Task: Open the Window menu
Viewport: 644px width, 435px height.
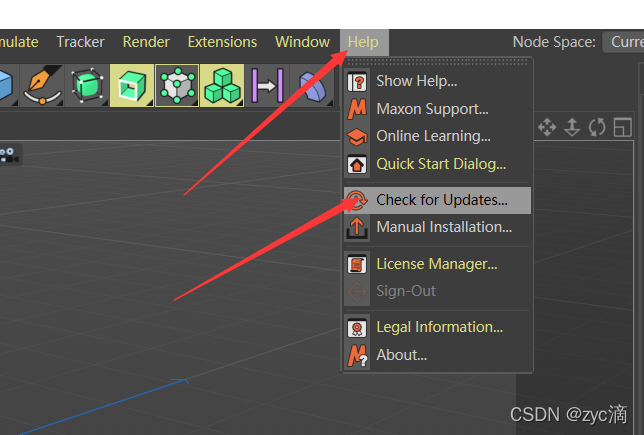Action: click(302, 42)
